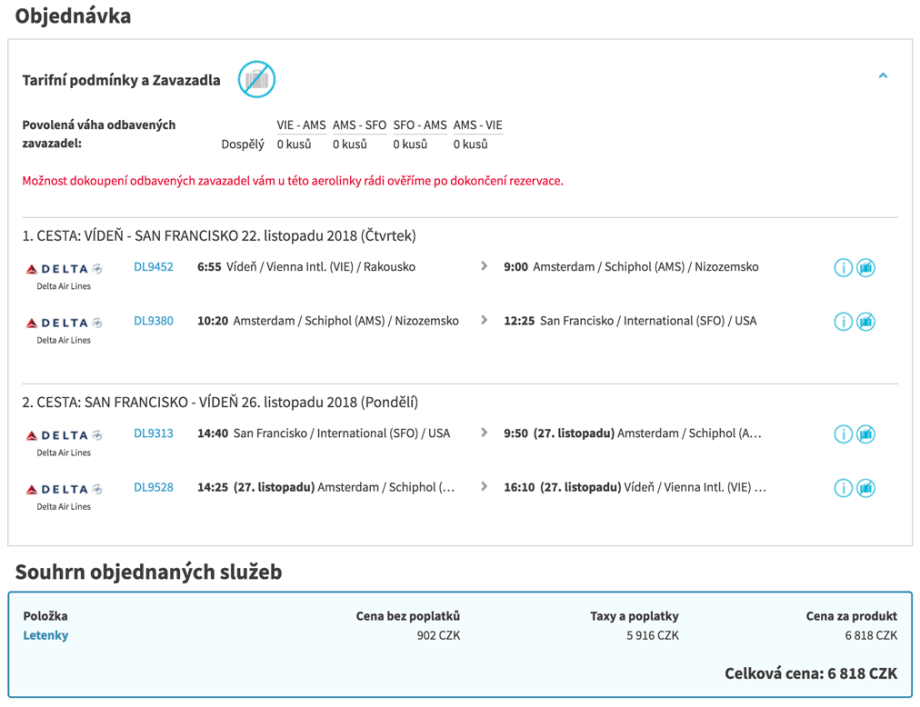Screen dimensions: 920x707
Task: Click baggage icon for flight DL9528
Action: 866,488
